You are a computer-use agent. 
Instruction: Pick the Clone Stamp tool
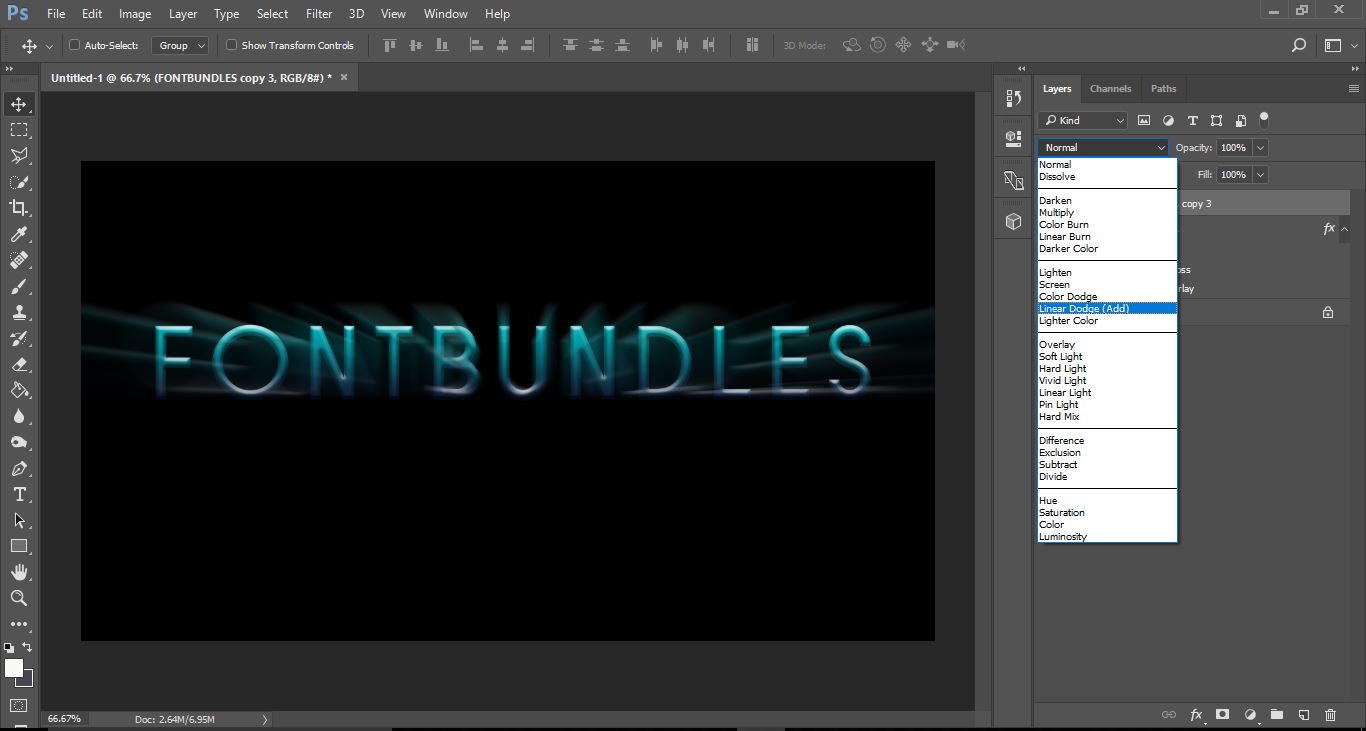tap(19, 312)
